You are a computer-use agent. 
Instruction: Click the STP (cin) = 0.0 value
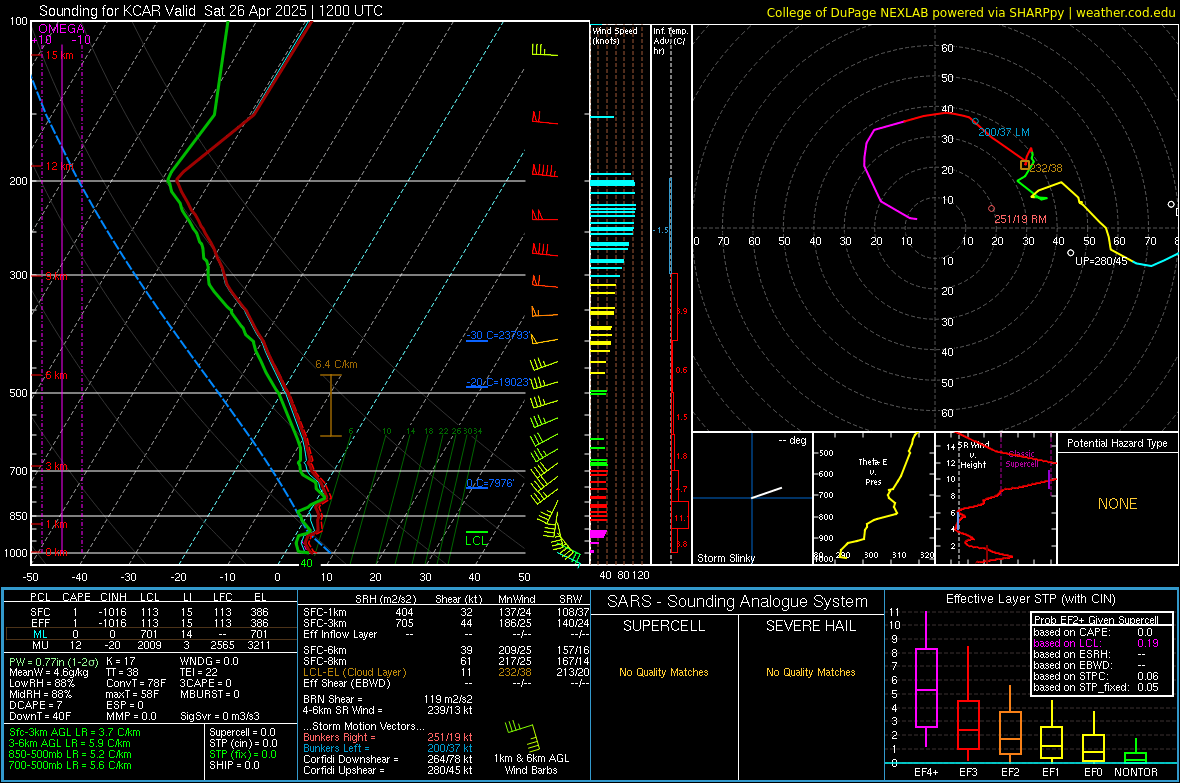click(x=243, y=743)
